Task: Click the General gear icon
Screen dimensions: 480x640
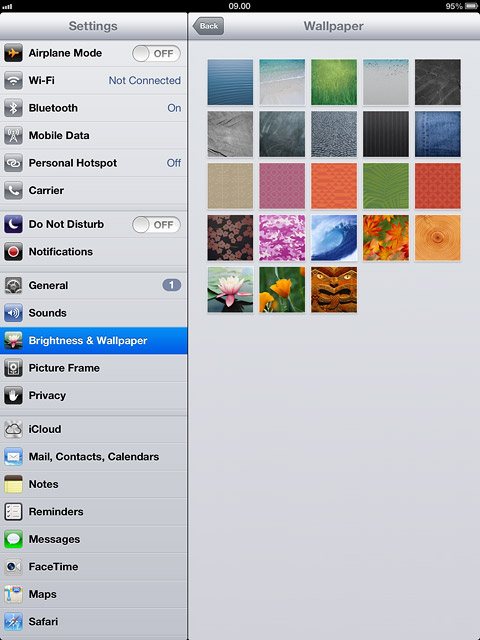Action: pyautogui.click(x=13, y=286)
